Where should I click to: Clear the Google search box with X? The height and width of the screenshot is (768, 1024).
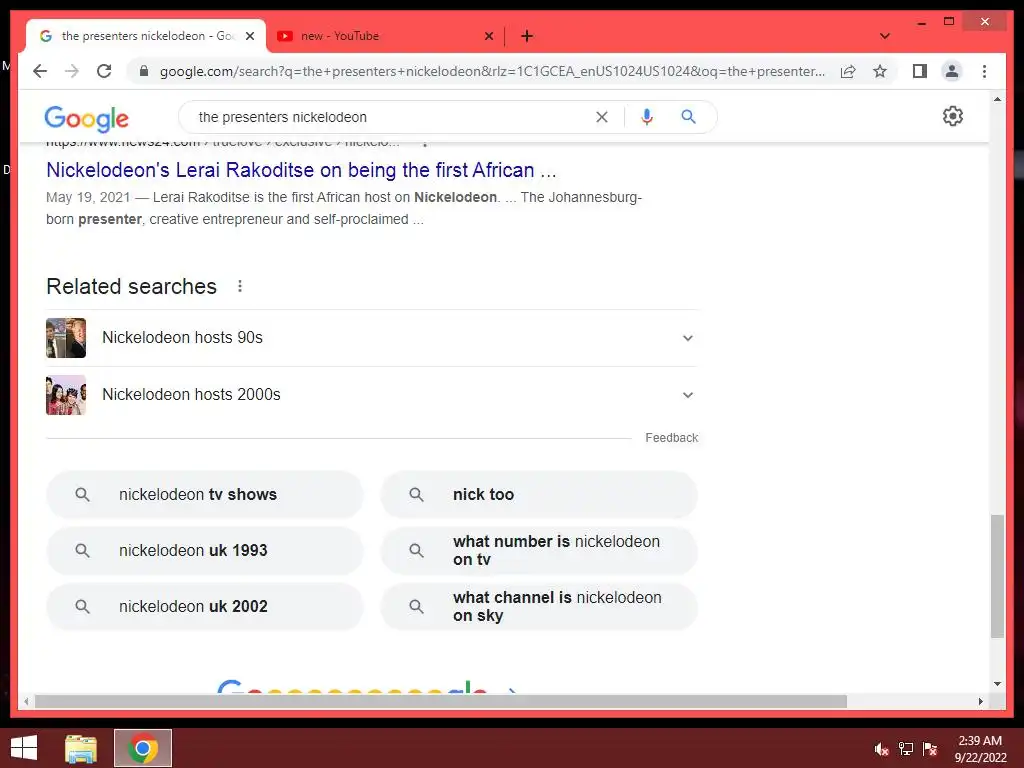pyautogui.click(x=601, y=117)
